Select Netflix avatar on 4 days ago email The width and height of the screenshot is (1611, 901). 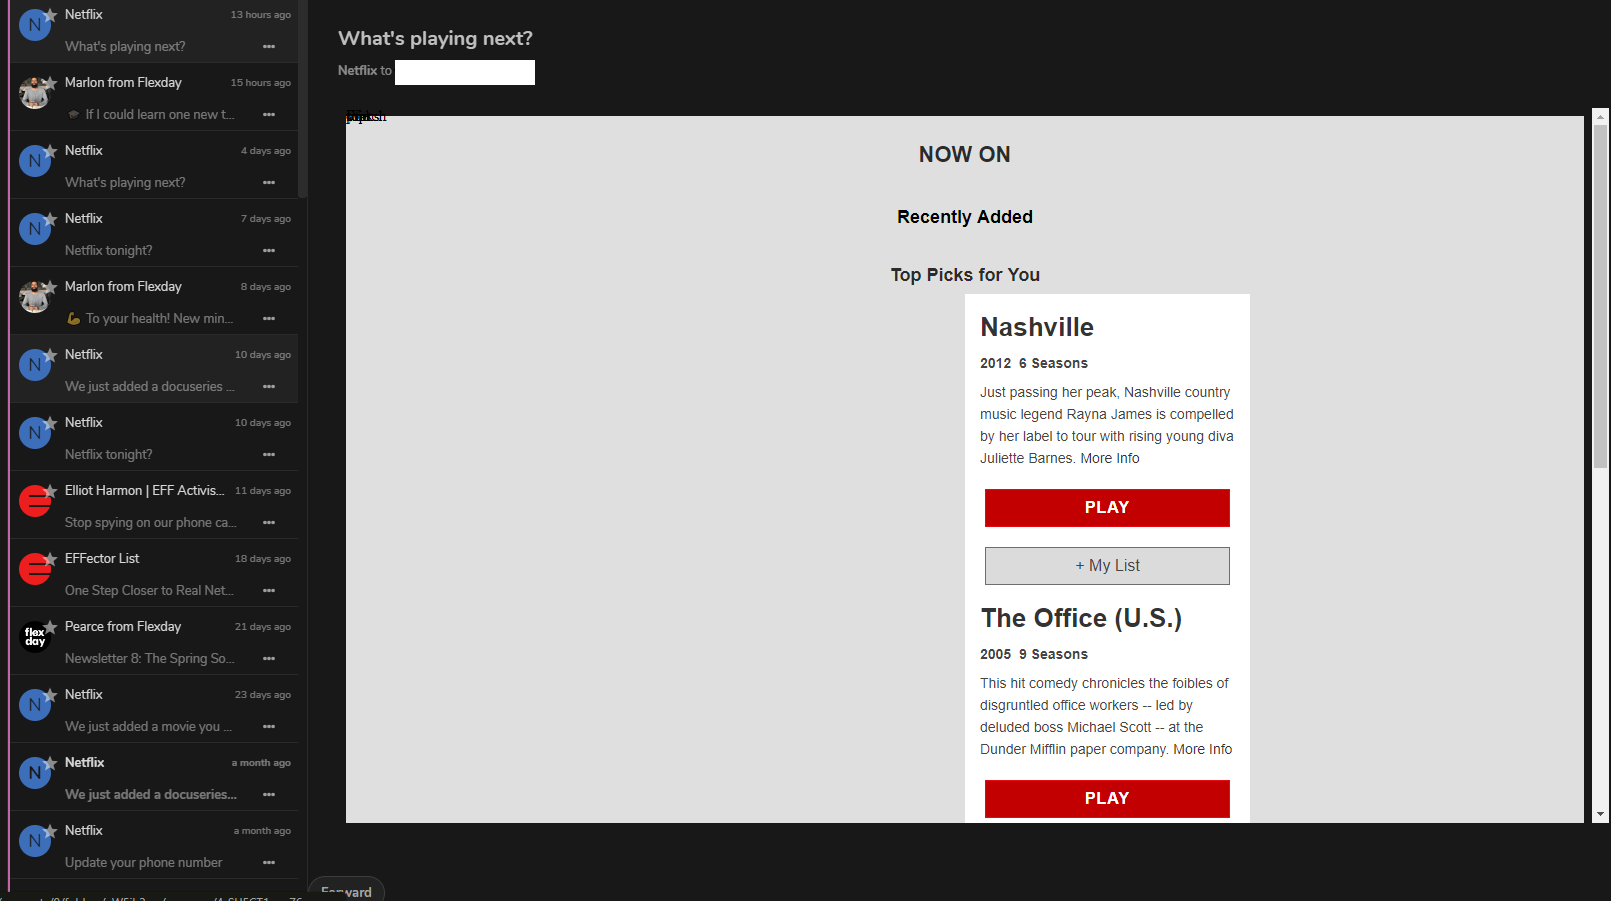click(x=35, y=161)
